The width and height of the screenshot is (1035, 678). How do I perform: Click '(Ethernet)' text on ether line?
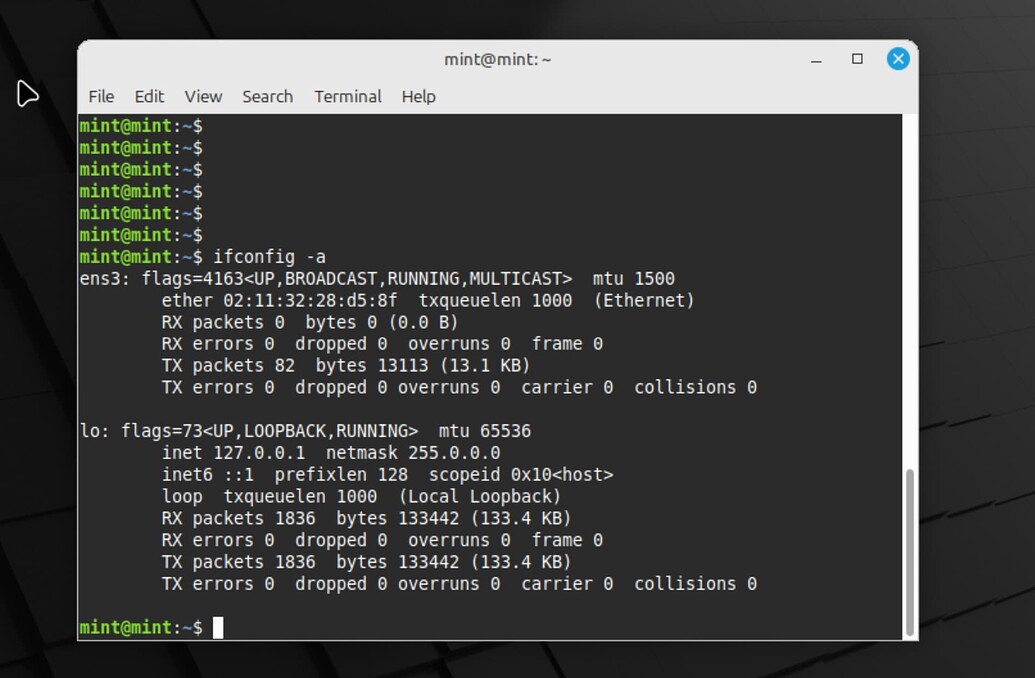644,300
